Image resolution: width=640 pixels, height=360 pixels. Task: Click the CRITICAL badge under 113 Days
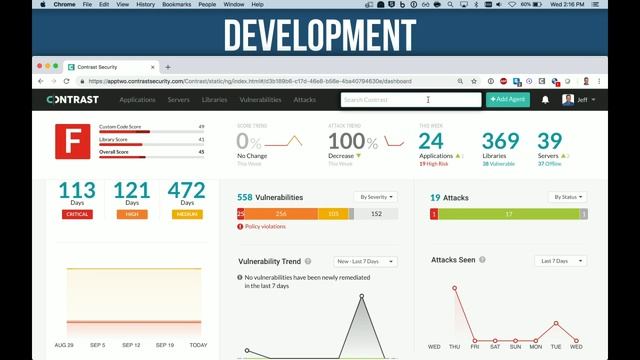[x=77, y=214]
